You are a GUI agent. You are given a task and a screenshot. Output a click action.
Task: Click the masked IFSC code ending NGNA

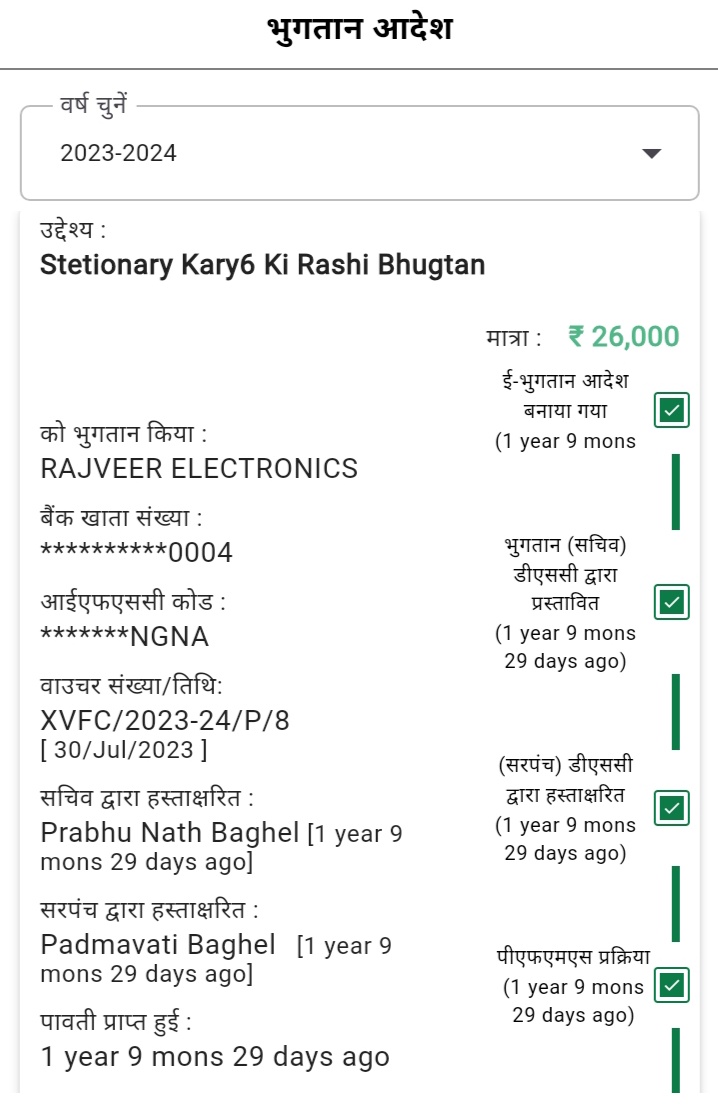pos(125,636)
